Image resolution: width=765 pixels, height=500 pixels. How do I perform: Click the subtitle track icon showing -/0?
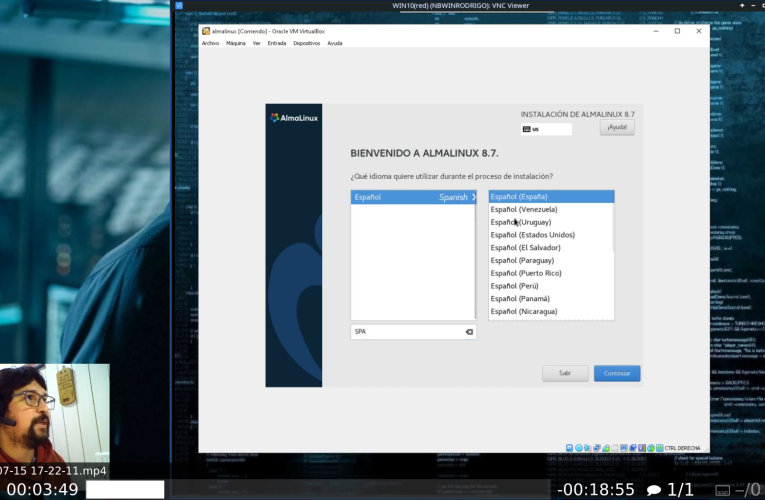pos(738,489)
